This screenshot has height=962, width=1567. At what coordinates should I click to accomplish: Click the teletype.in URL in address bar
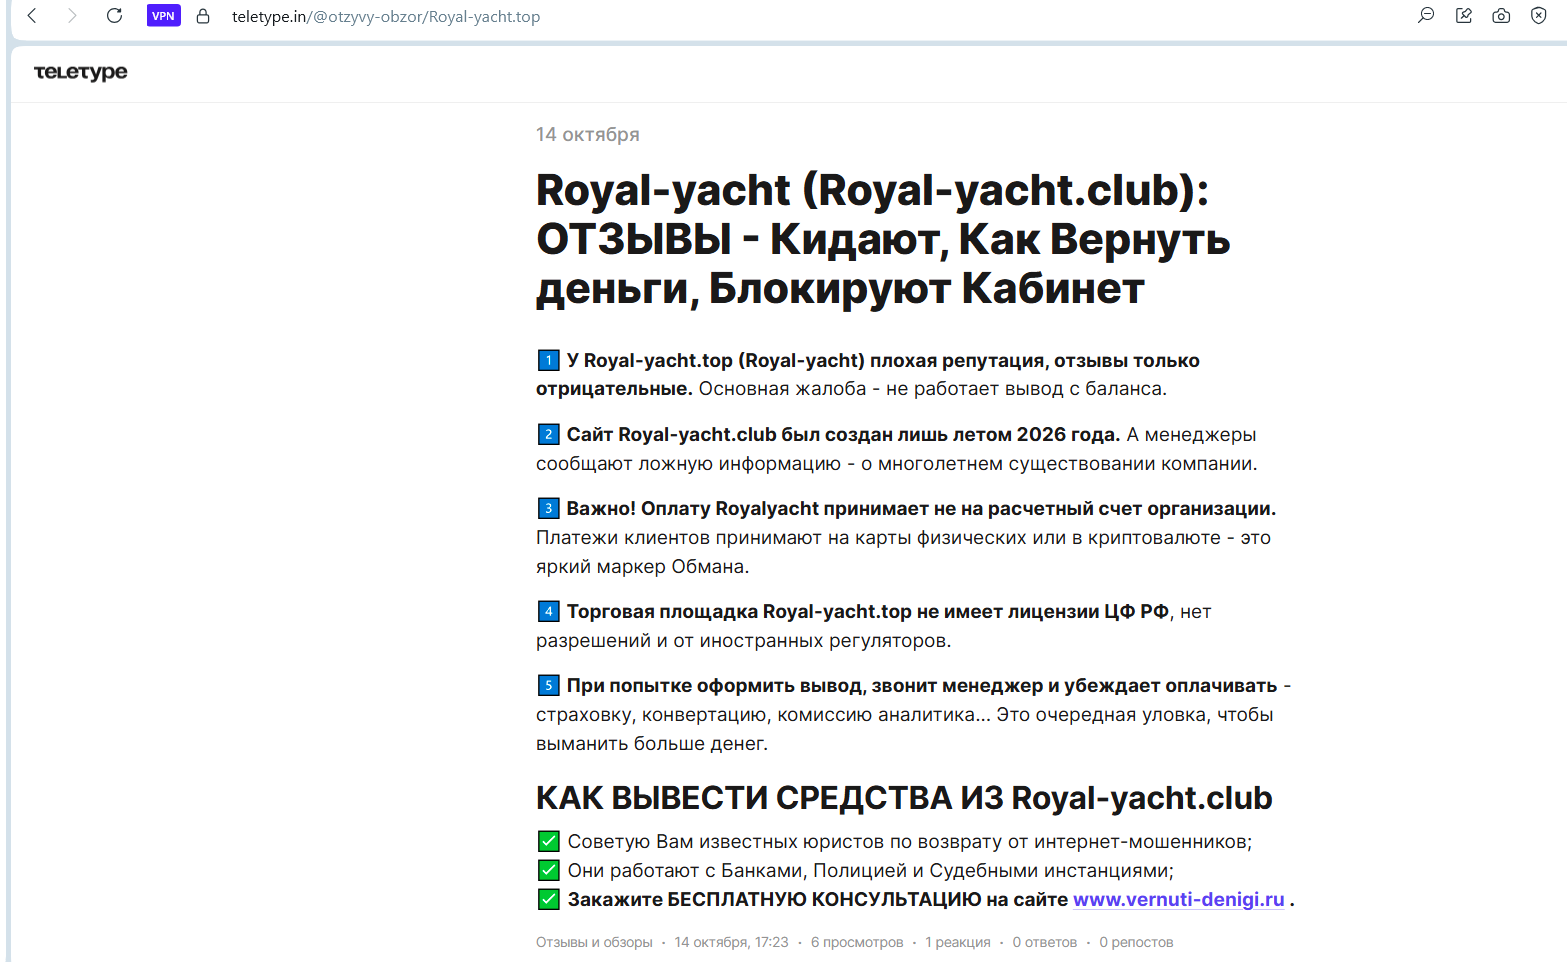[x=386, y=17]
